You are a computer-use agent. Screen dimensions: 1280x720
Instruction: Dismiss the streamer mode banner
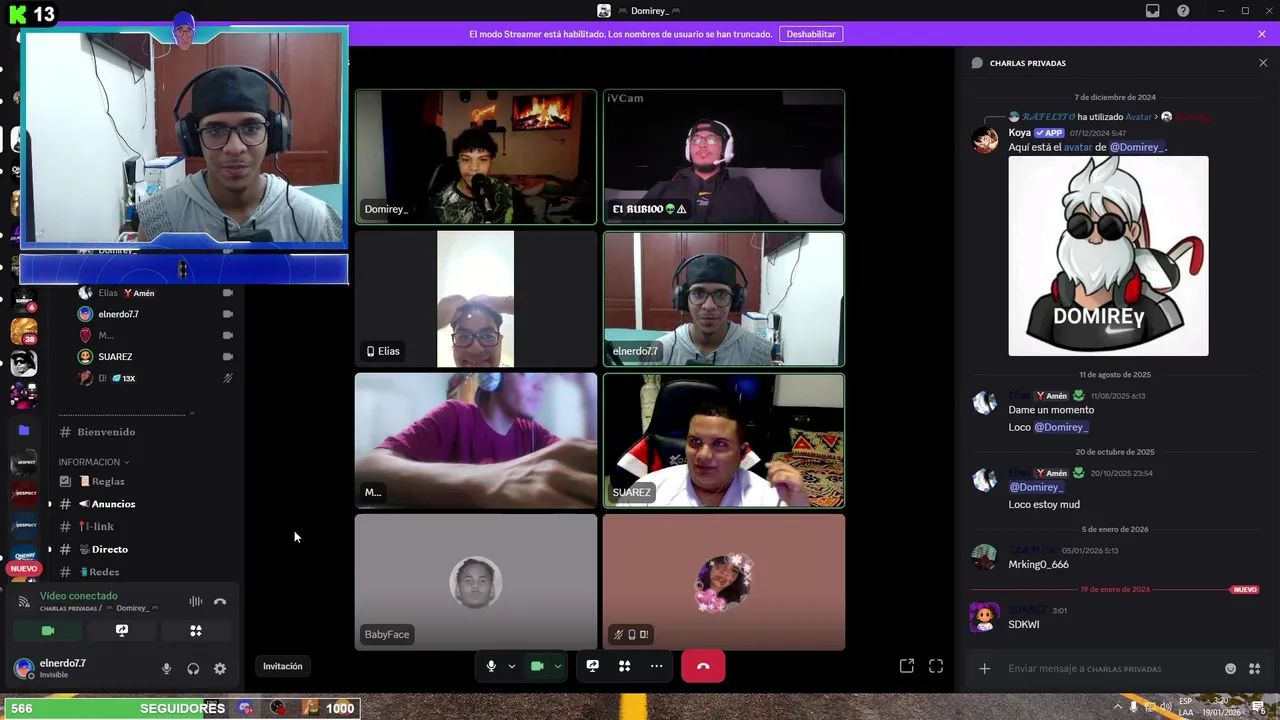click(x=1262, y=34)
